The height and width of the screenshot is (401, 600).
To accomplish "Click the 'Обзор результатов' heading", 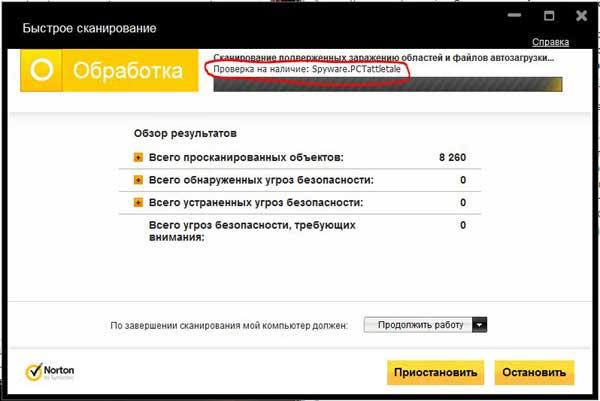I will pos(185,134).
